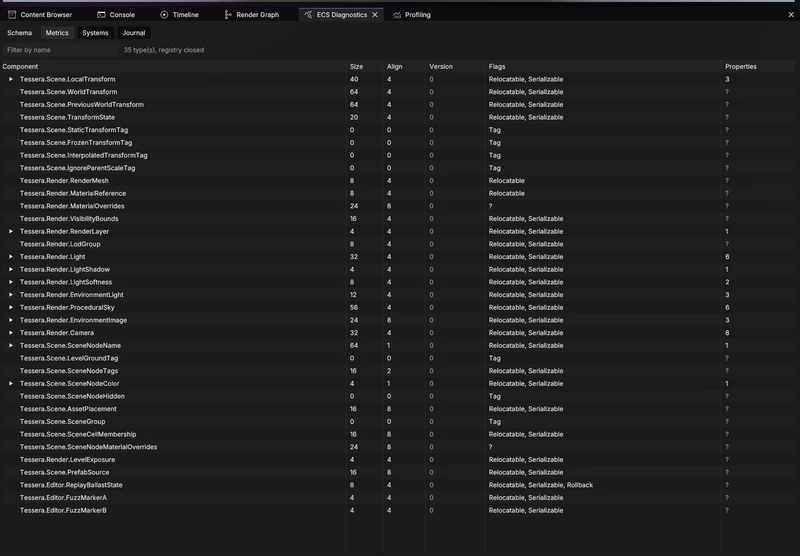Select Tessera.Scene.FrozenTransformTag row
Viewport: 800px width, 556px height.
(400, 142)
